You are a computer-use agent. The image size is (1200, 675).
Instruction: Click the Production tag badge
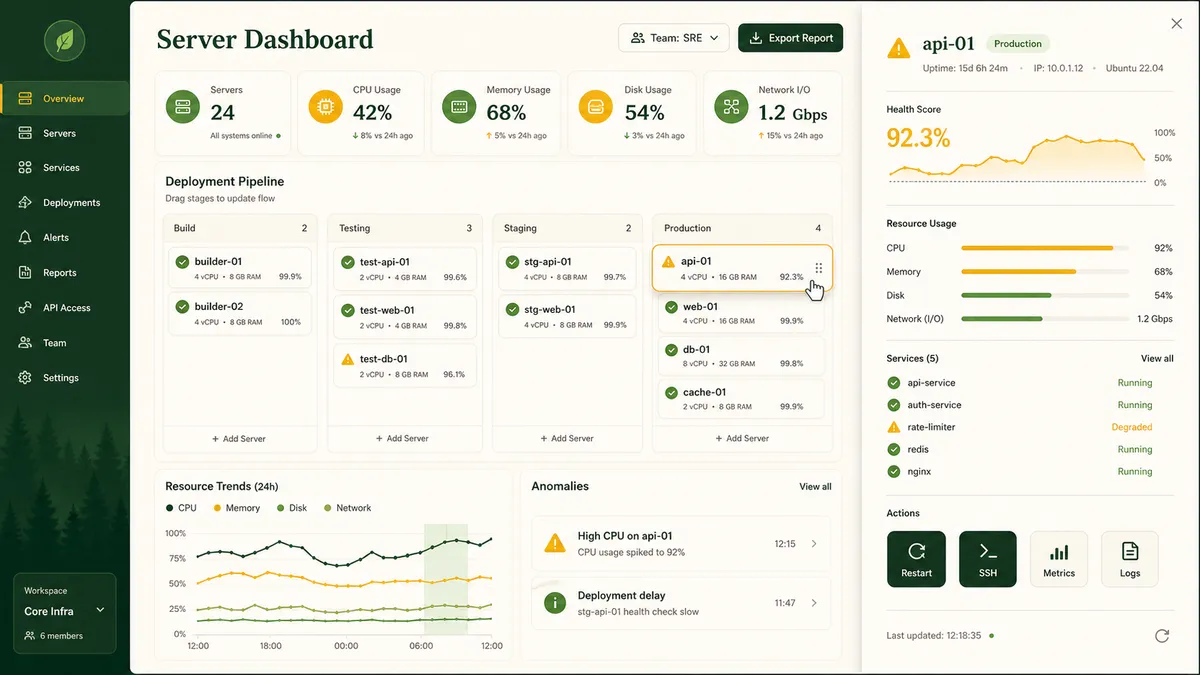click(x=1018, y=44)
